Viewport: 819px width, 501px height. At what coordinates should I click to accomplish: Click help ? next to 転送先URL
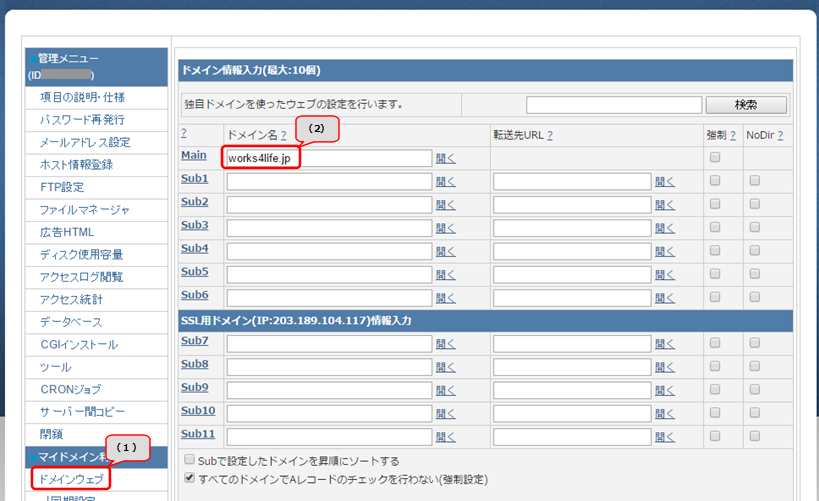[549, 135]
